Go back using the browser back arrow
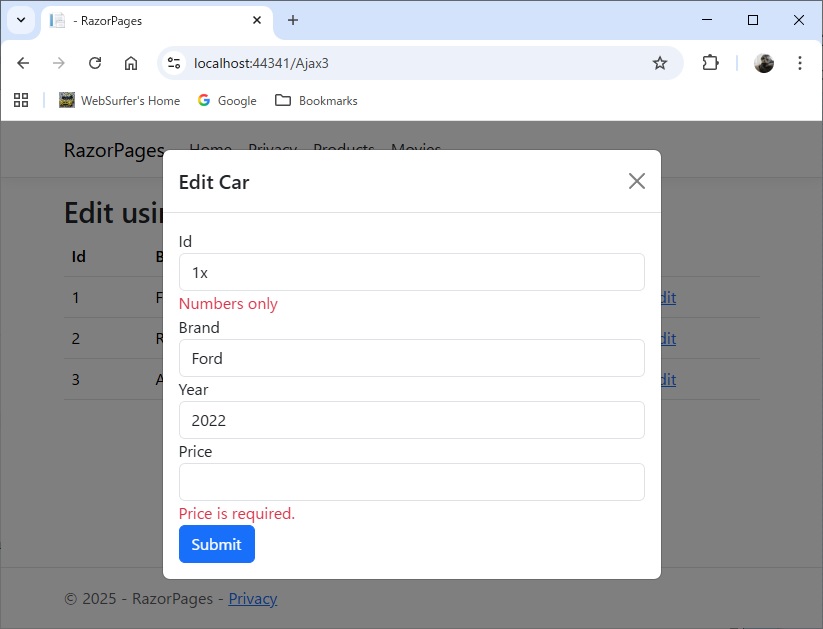Image resolution: width=823 pixels, height=629 pixels. click(x=23, y=63)
